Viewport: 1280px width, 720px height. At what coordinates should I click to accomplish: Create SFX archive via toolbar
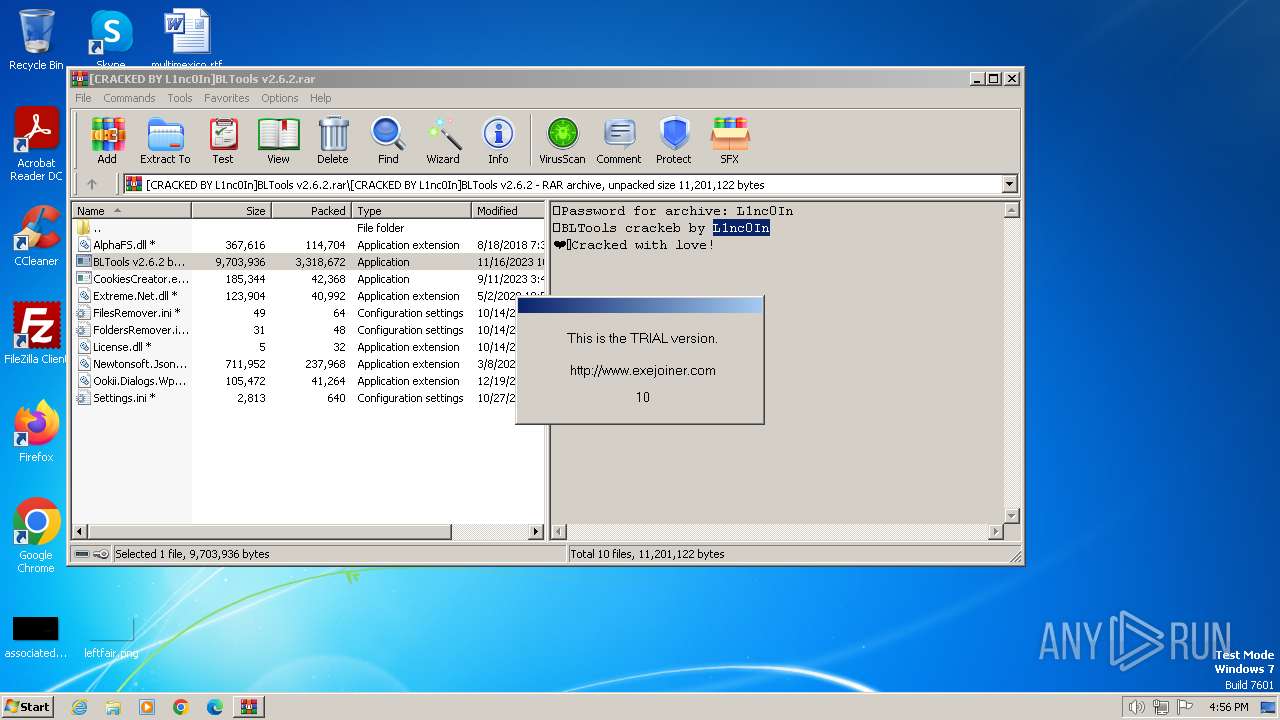tap(730, 140)
